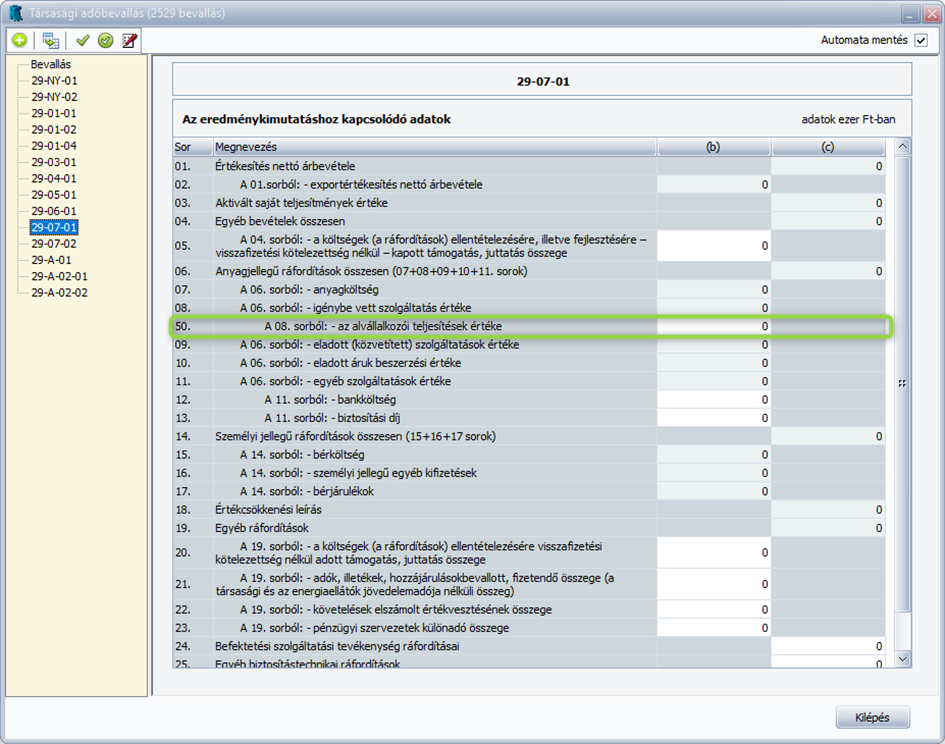Image resolution: width=945 pixels, height=744 pixels.
Task: Click row 20 adott támogatás value field
Action: tap(714, 552)
